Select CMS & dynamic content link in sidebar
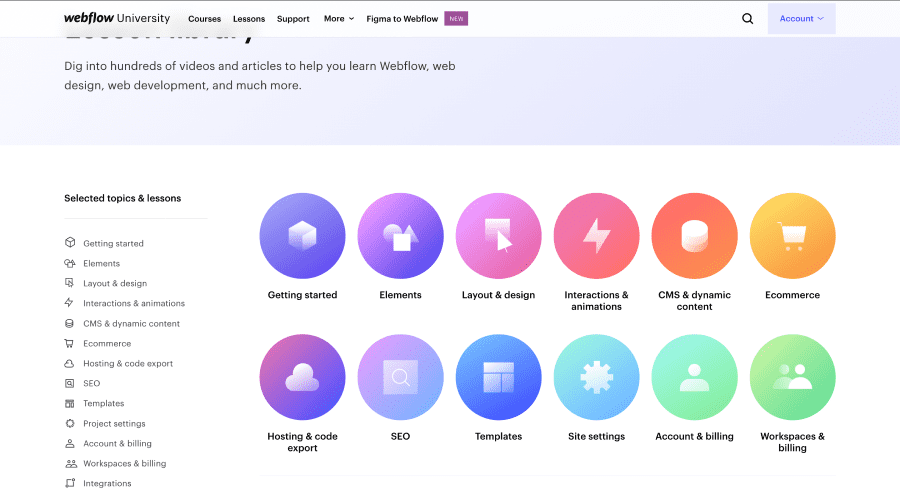The image size is (900, 499). [131, 324]
